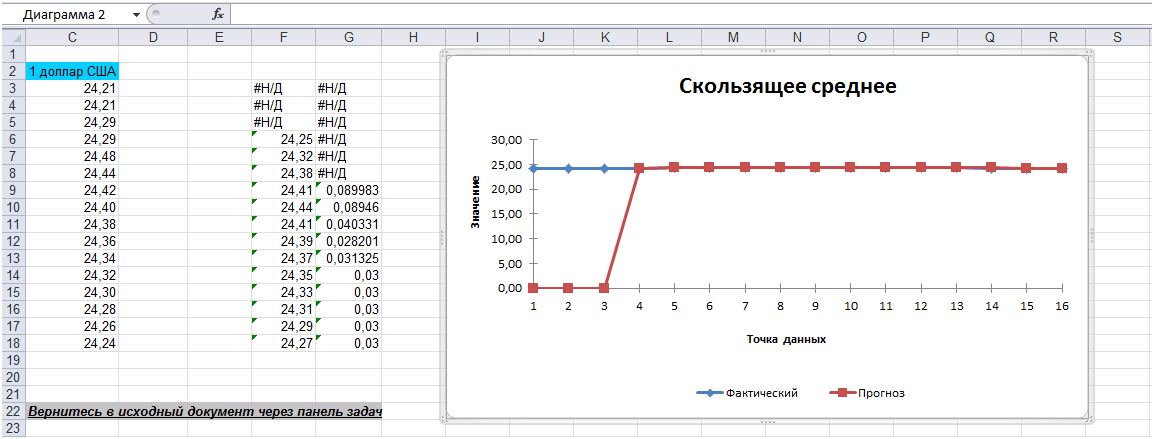Click the '15,00' vertical axis label
Image resolution: width=1154 pixels, height=439 pixels.
tap(506, 214)
